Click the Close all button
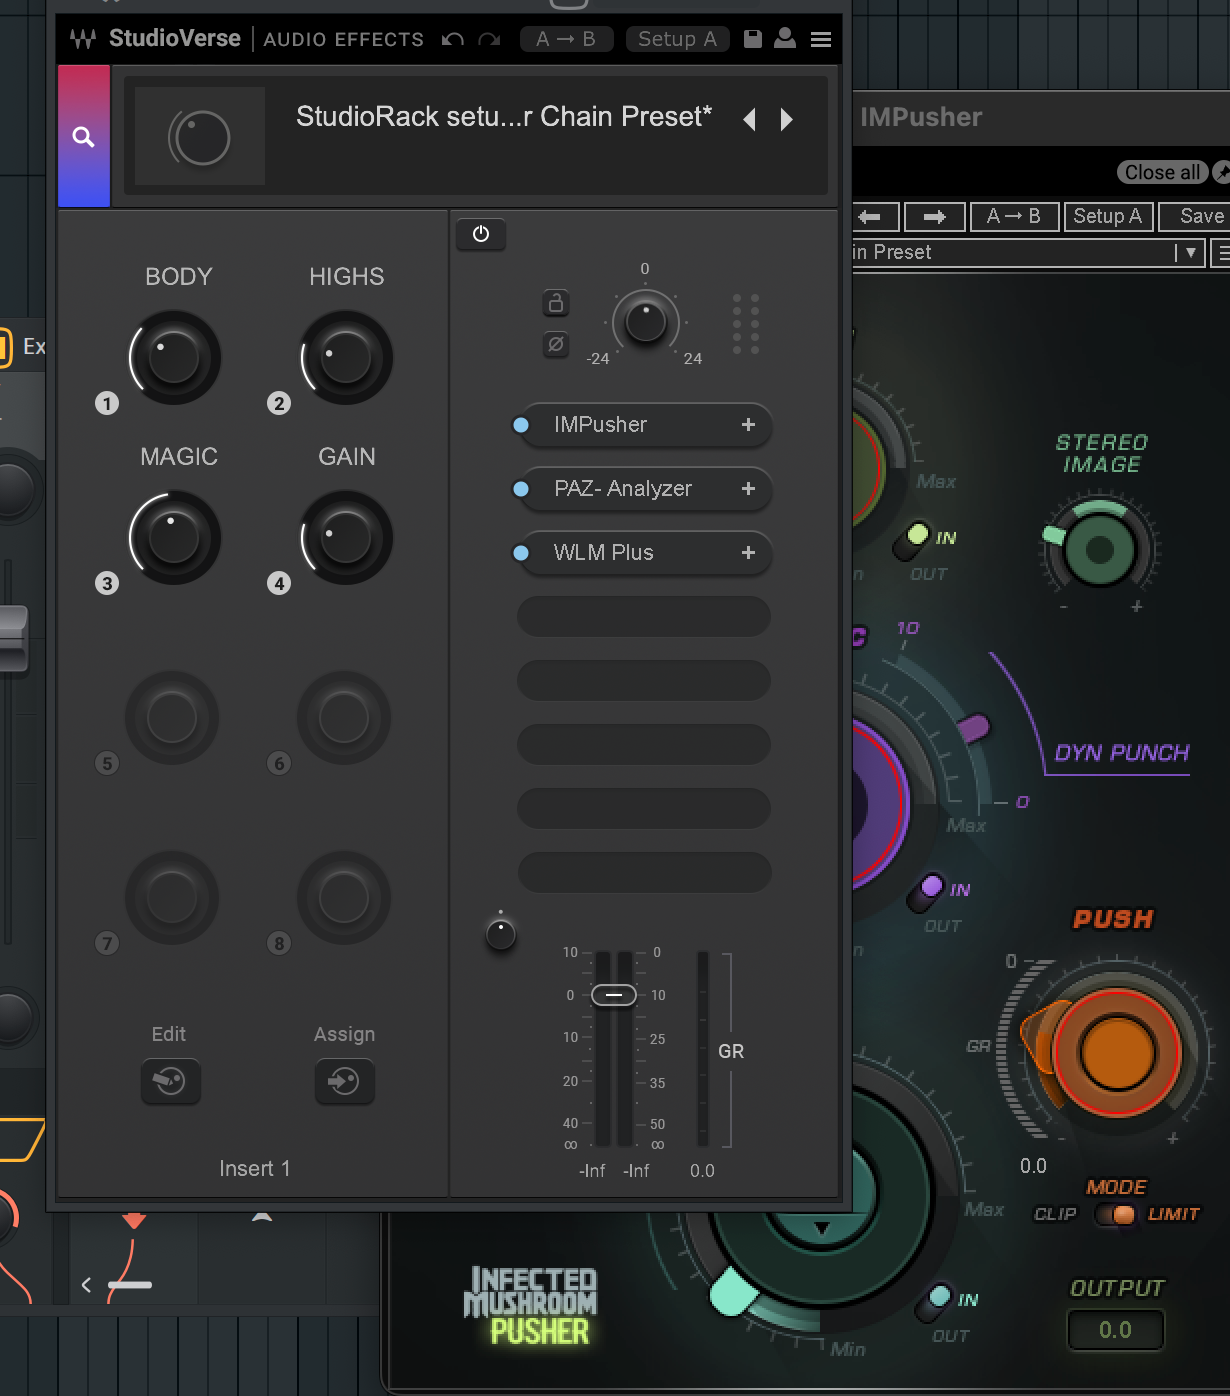 [x=1161, y=172]
